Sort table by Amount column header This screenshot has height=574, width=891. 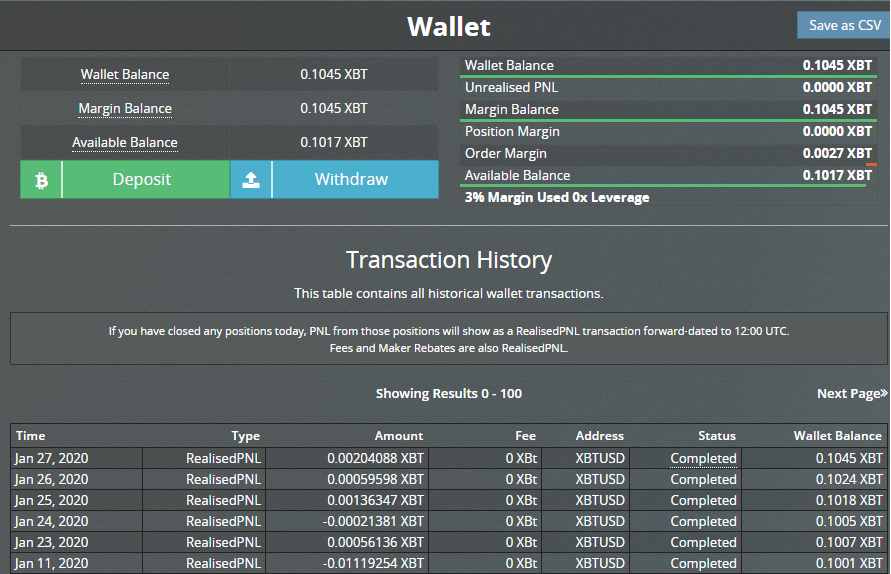coord(398,436)
